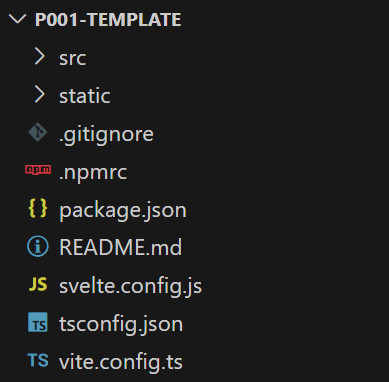Screen dimensions: 389x382
Task: Click the yellow braces JSON icon
Action: [x=38, y=209]
